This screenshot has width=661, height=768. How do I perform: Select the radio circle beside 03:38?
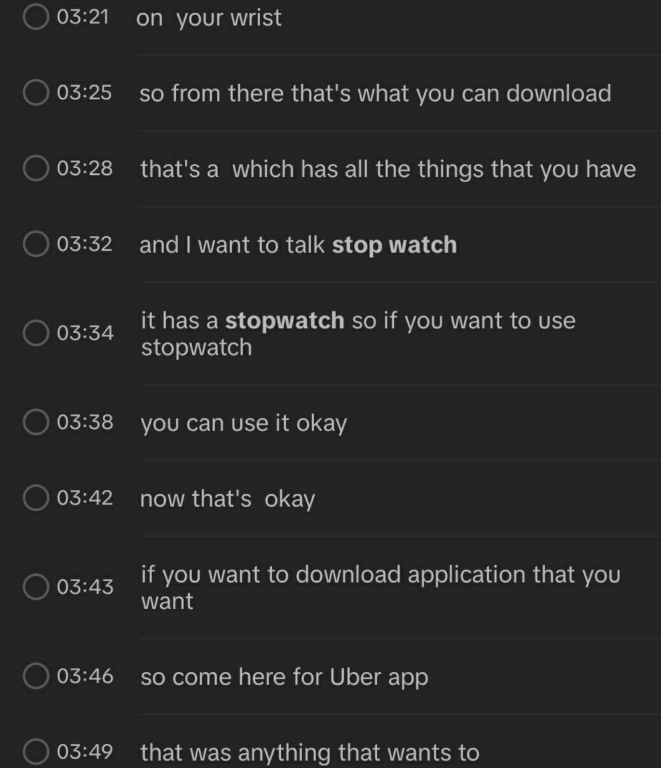pos(36,422)
